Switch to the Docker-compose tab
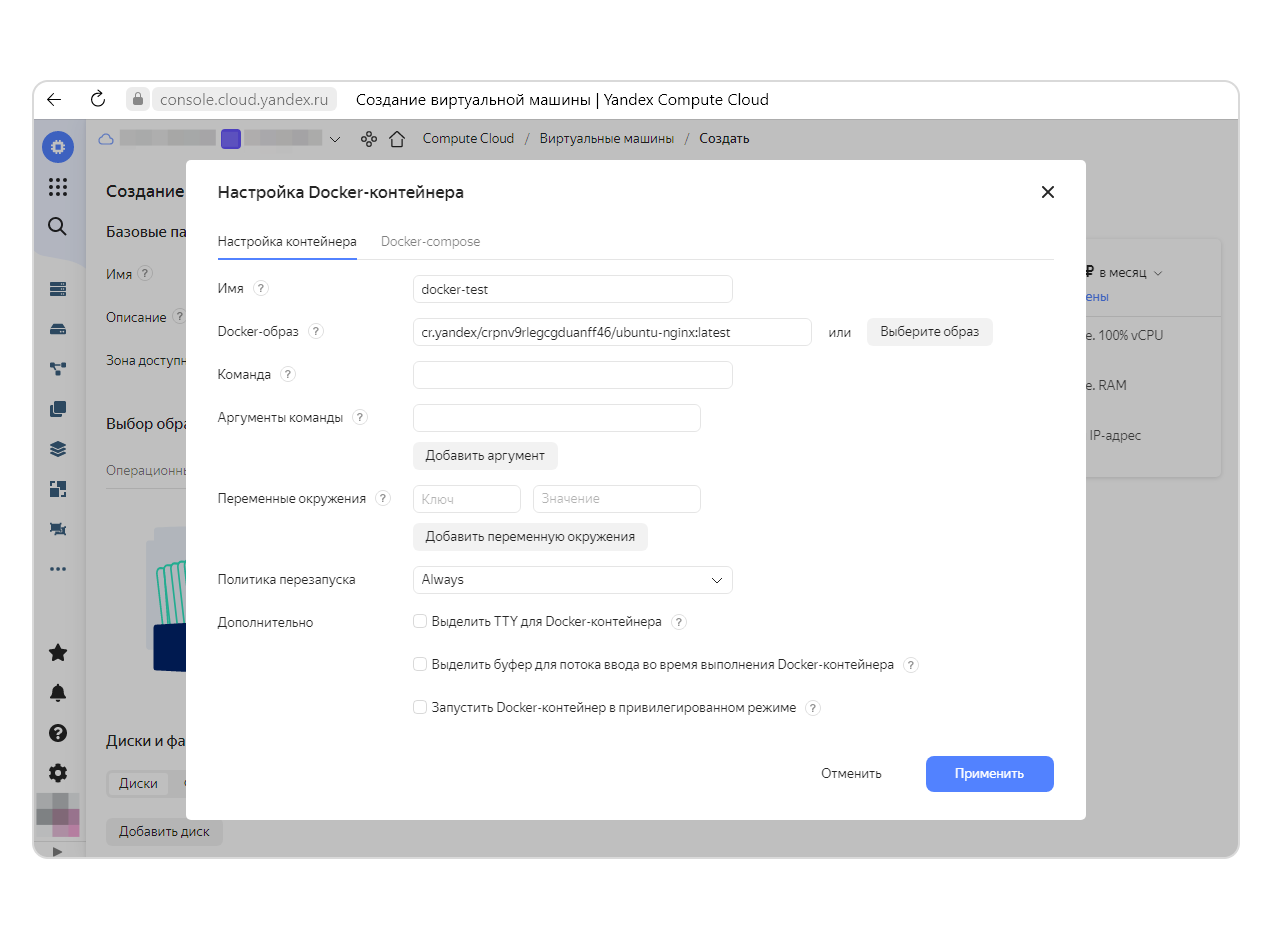 click(430, 241)
